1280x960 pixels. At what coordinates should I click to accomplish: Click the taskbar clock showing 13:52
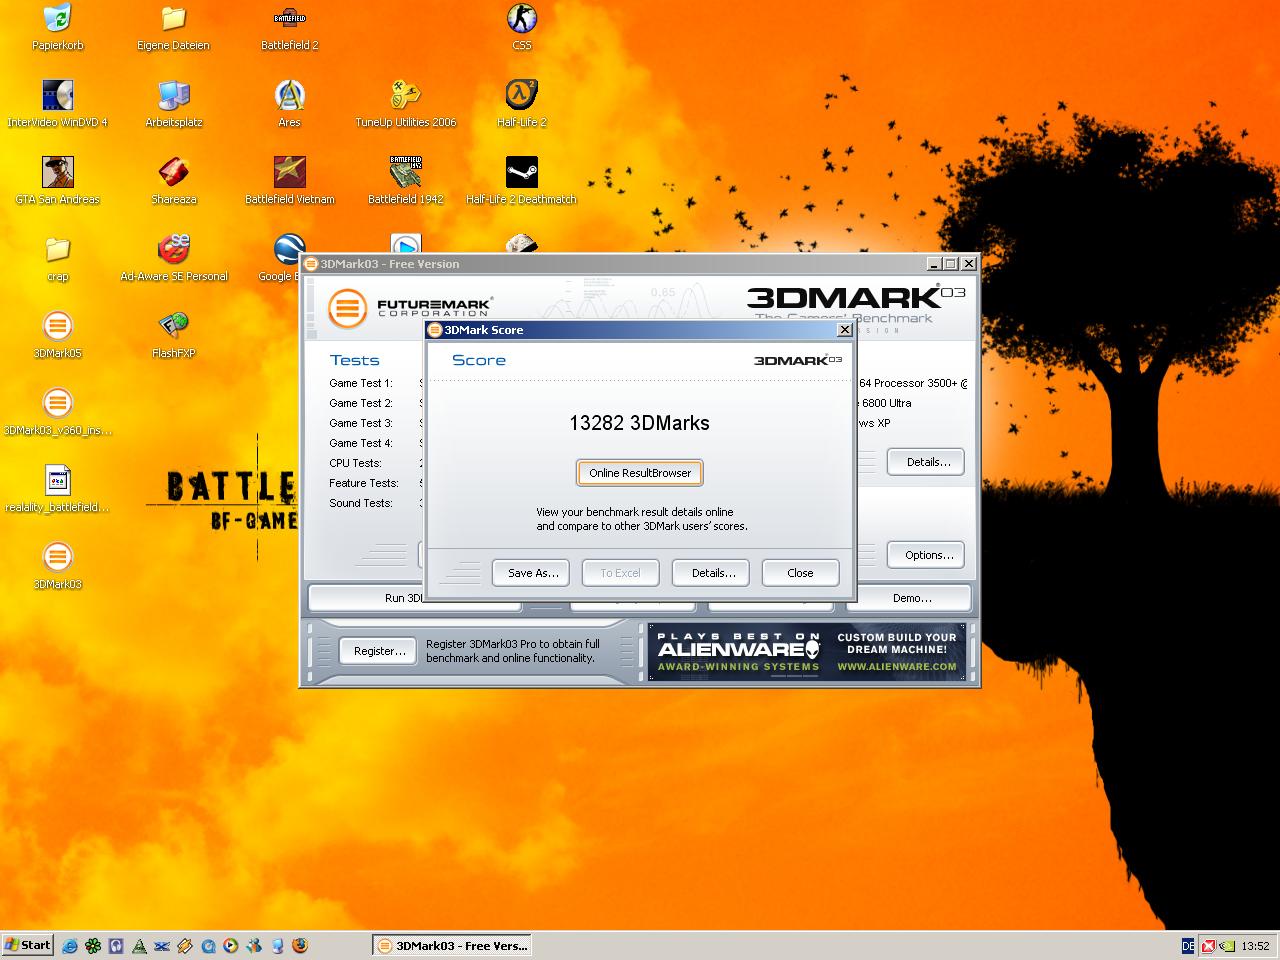click(1255, 946)
